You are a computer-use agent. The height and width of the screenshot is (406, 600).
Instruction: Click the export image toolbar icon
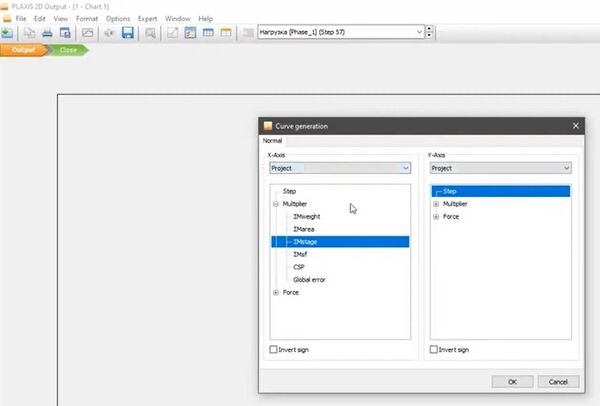point(87,33)
